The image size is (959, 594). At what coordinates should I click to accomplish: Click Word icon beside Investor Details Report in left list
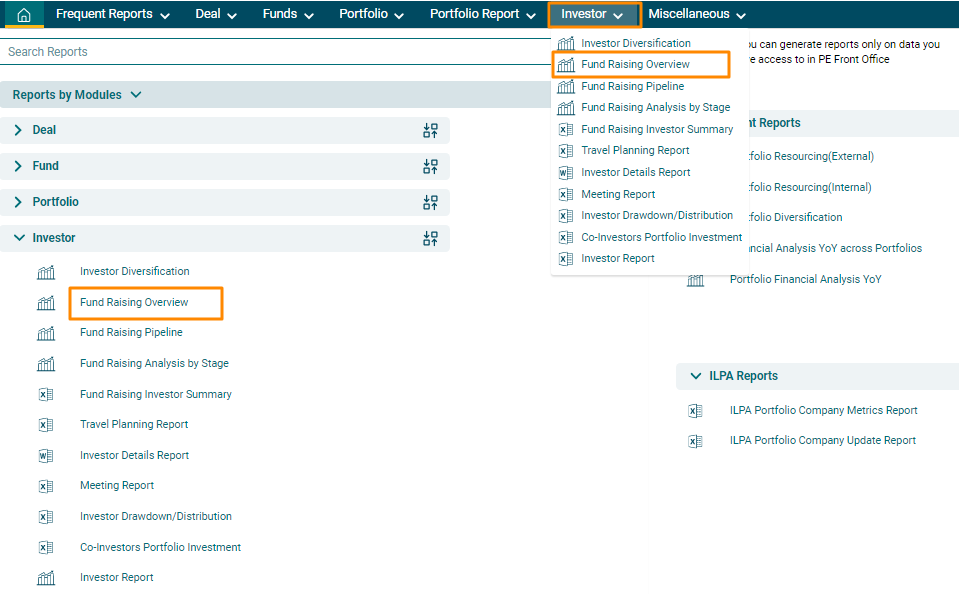pyautogui.click(x=46, y=456)
